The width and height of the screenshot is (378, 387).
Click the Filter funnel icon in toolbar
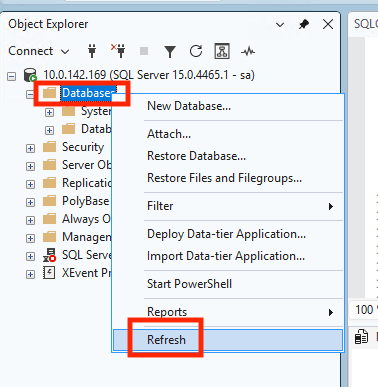click(170, 51)
